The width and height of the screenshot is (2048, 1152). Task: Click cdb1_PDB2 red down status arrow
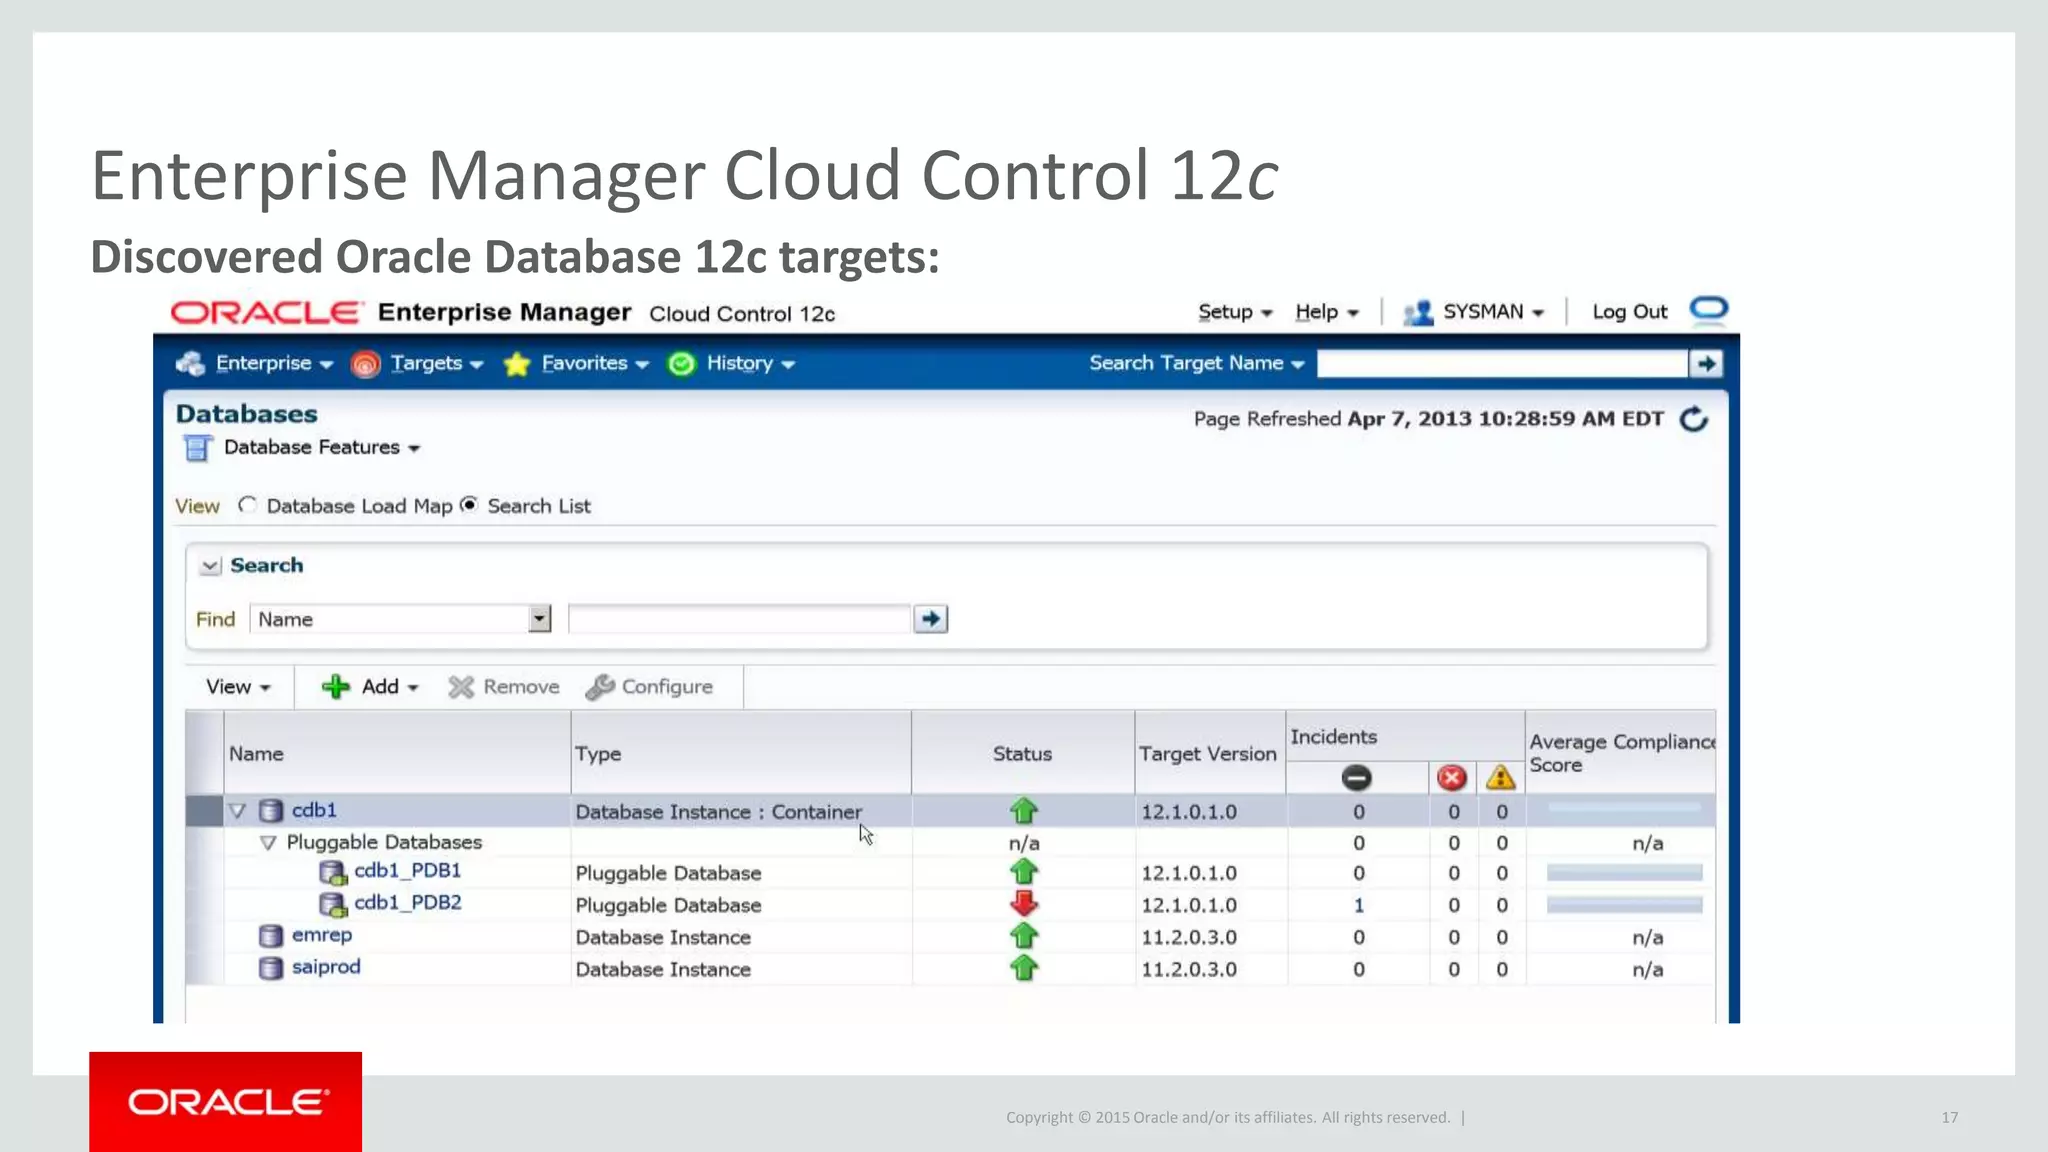[x=1024, y=904]
